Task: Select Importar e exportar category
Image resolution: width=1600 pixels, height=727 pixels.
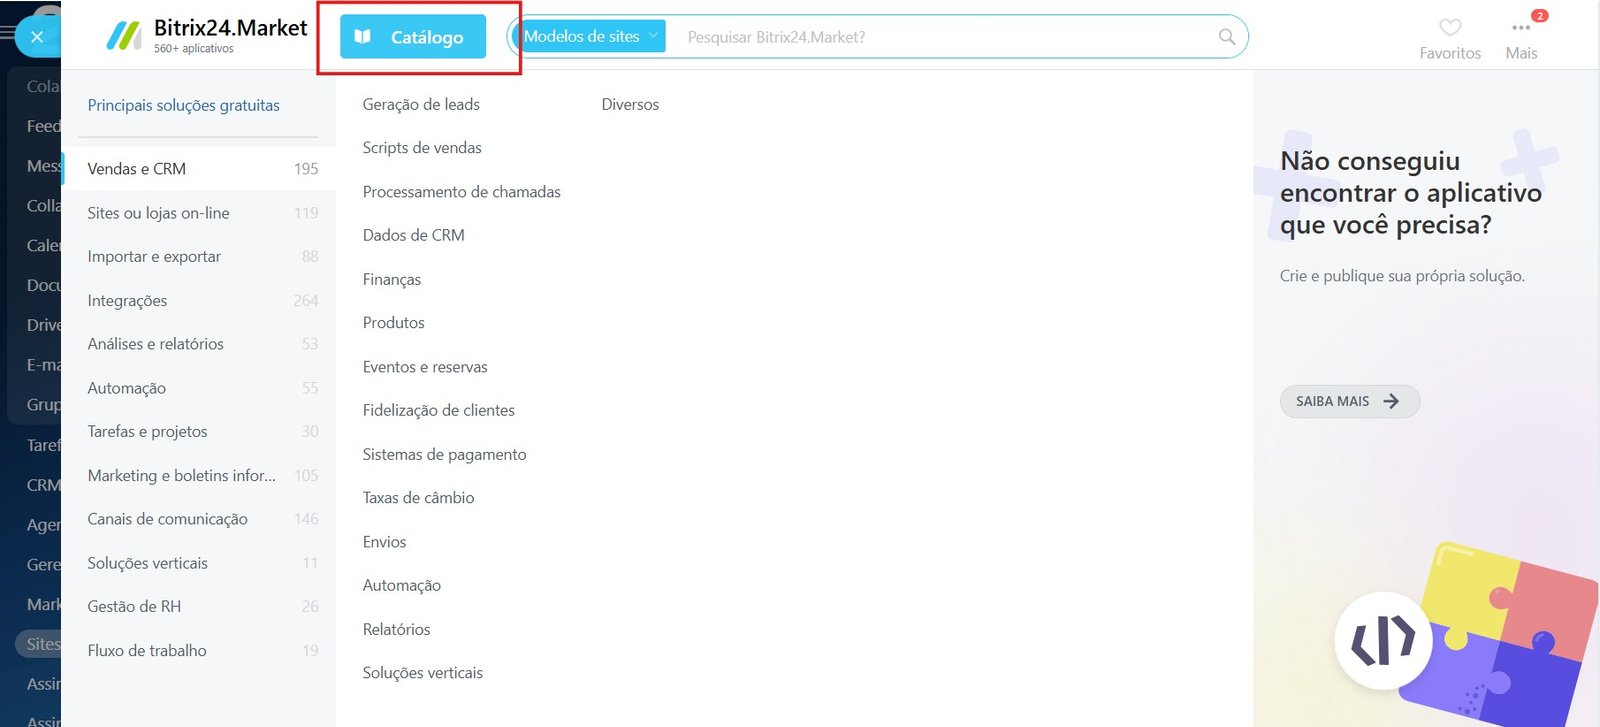Action: (x=199, y=256)
